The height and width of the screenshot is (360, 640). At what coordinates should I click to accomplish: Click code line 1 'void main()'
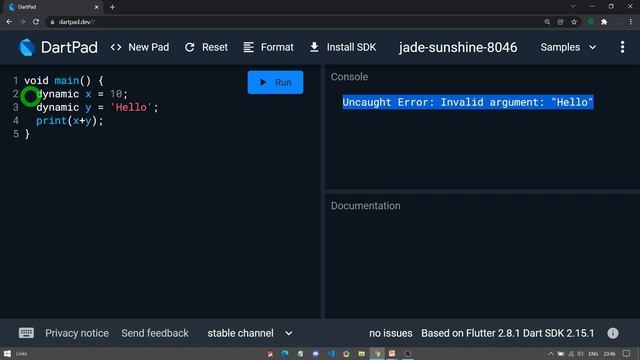point(64,80)
